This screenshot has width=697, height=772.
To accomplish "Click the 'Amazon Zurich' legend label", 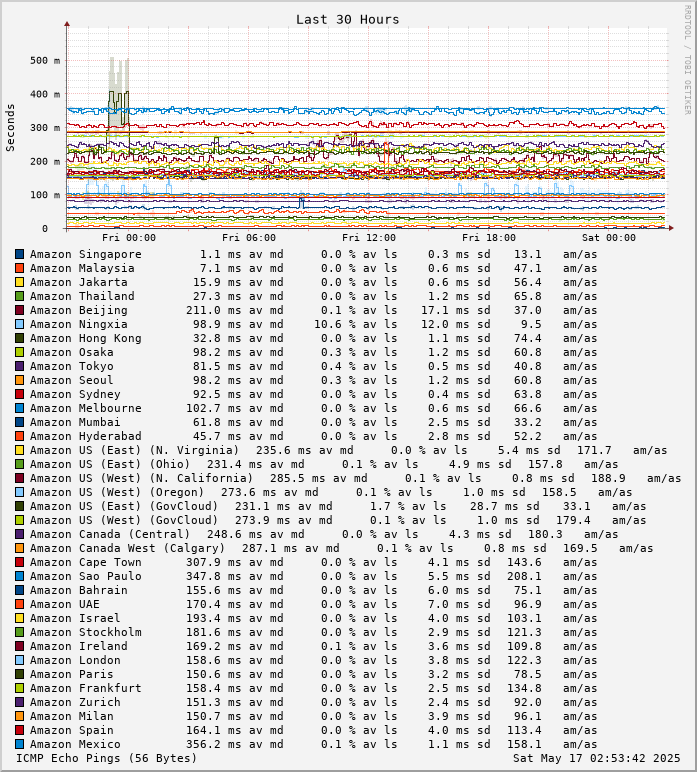I will tap(75, 702).
